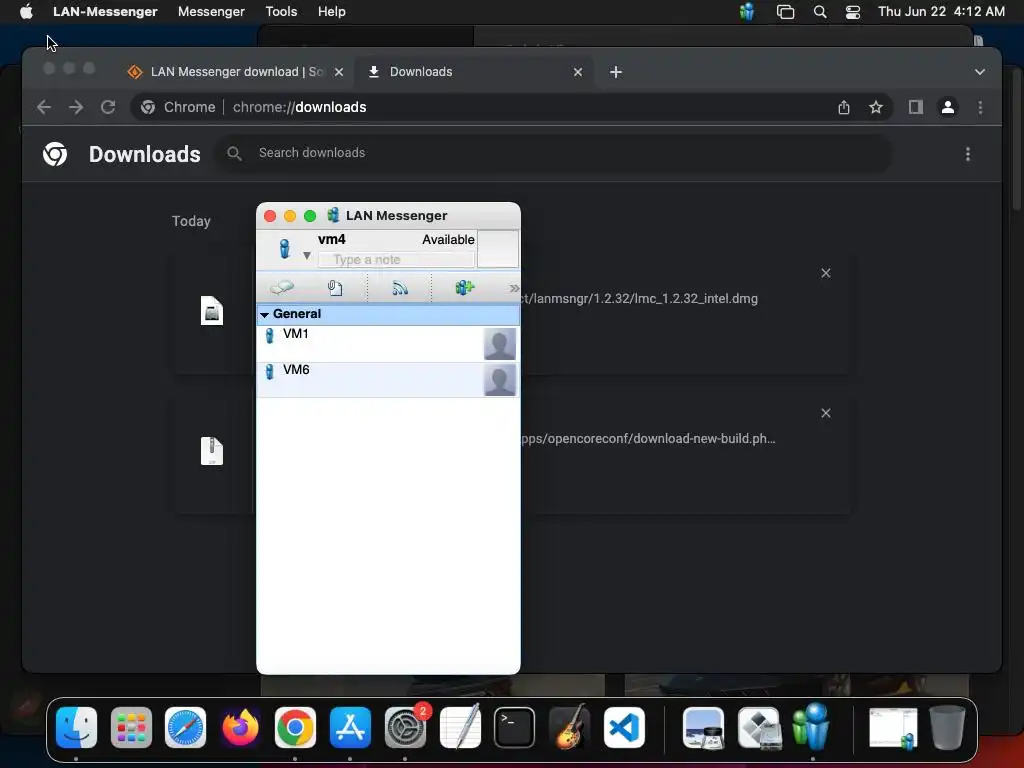Screen dimensions: 1024x768
Task: Open the Messenger menu
Action: [211, 12]
